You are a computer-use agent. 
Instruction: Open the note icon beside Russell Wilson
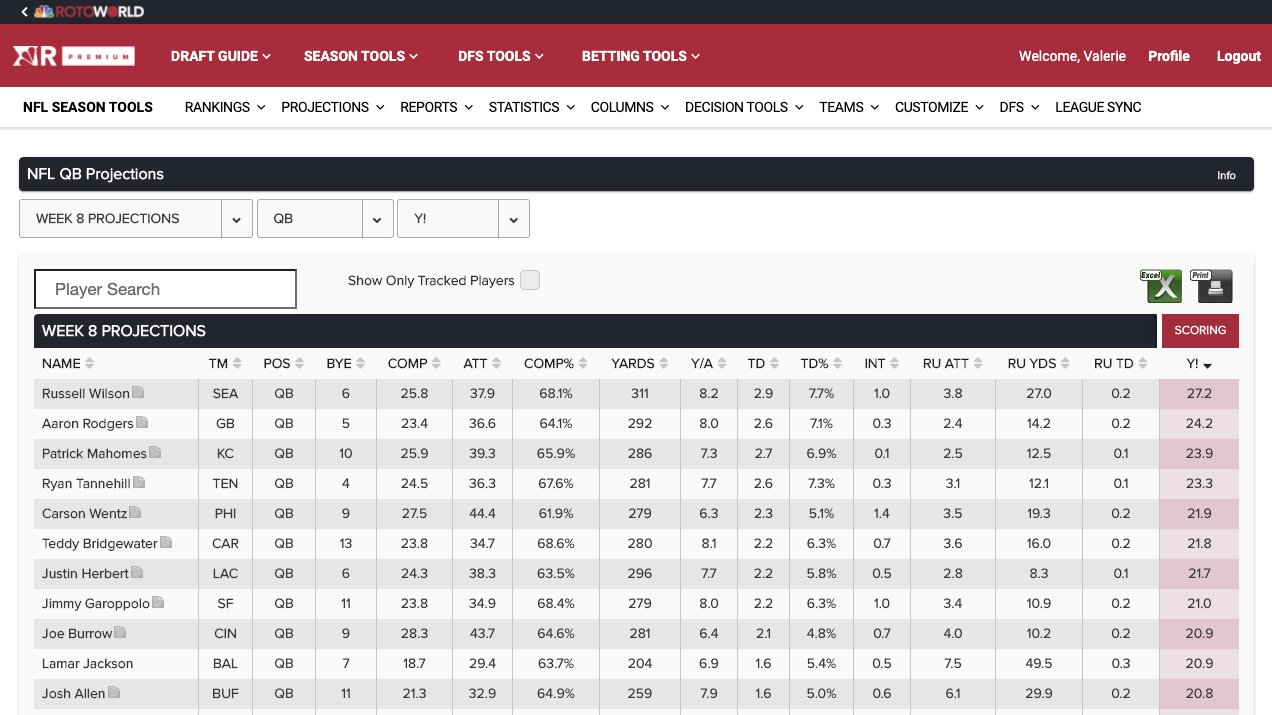[139, 393]
